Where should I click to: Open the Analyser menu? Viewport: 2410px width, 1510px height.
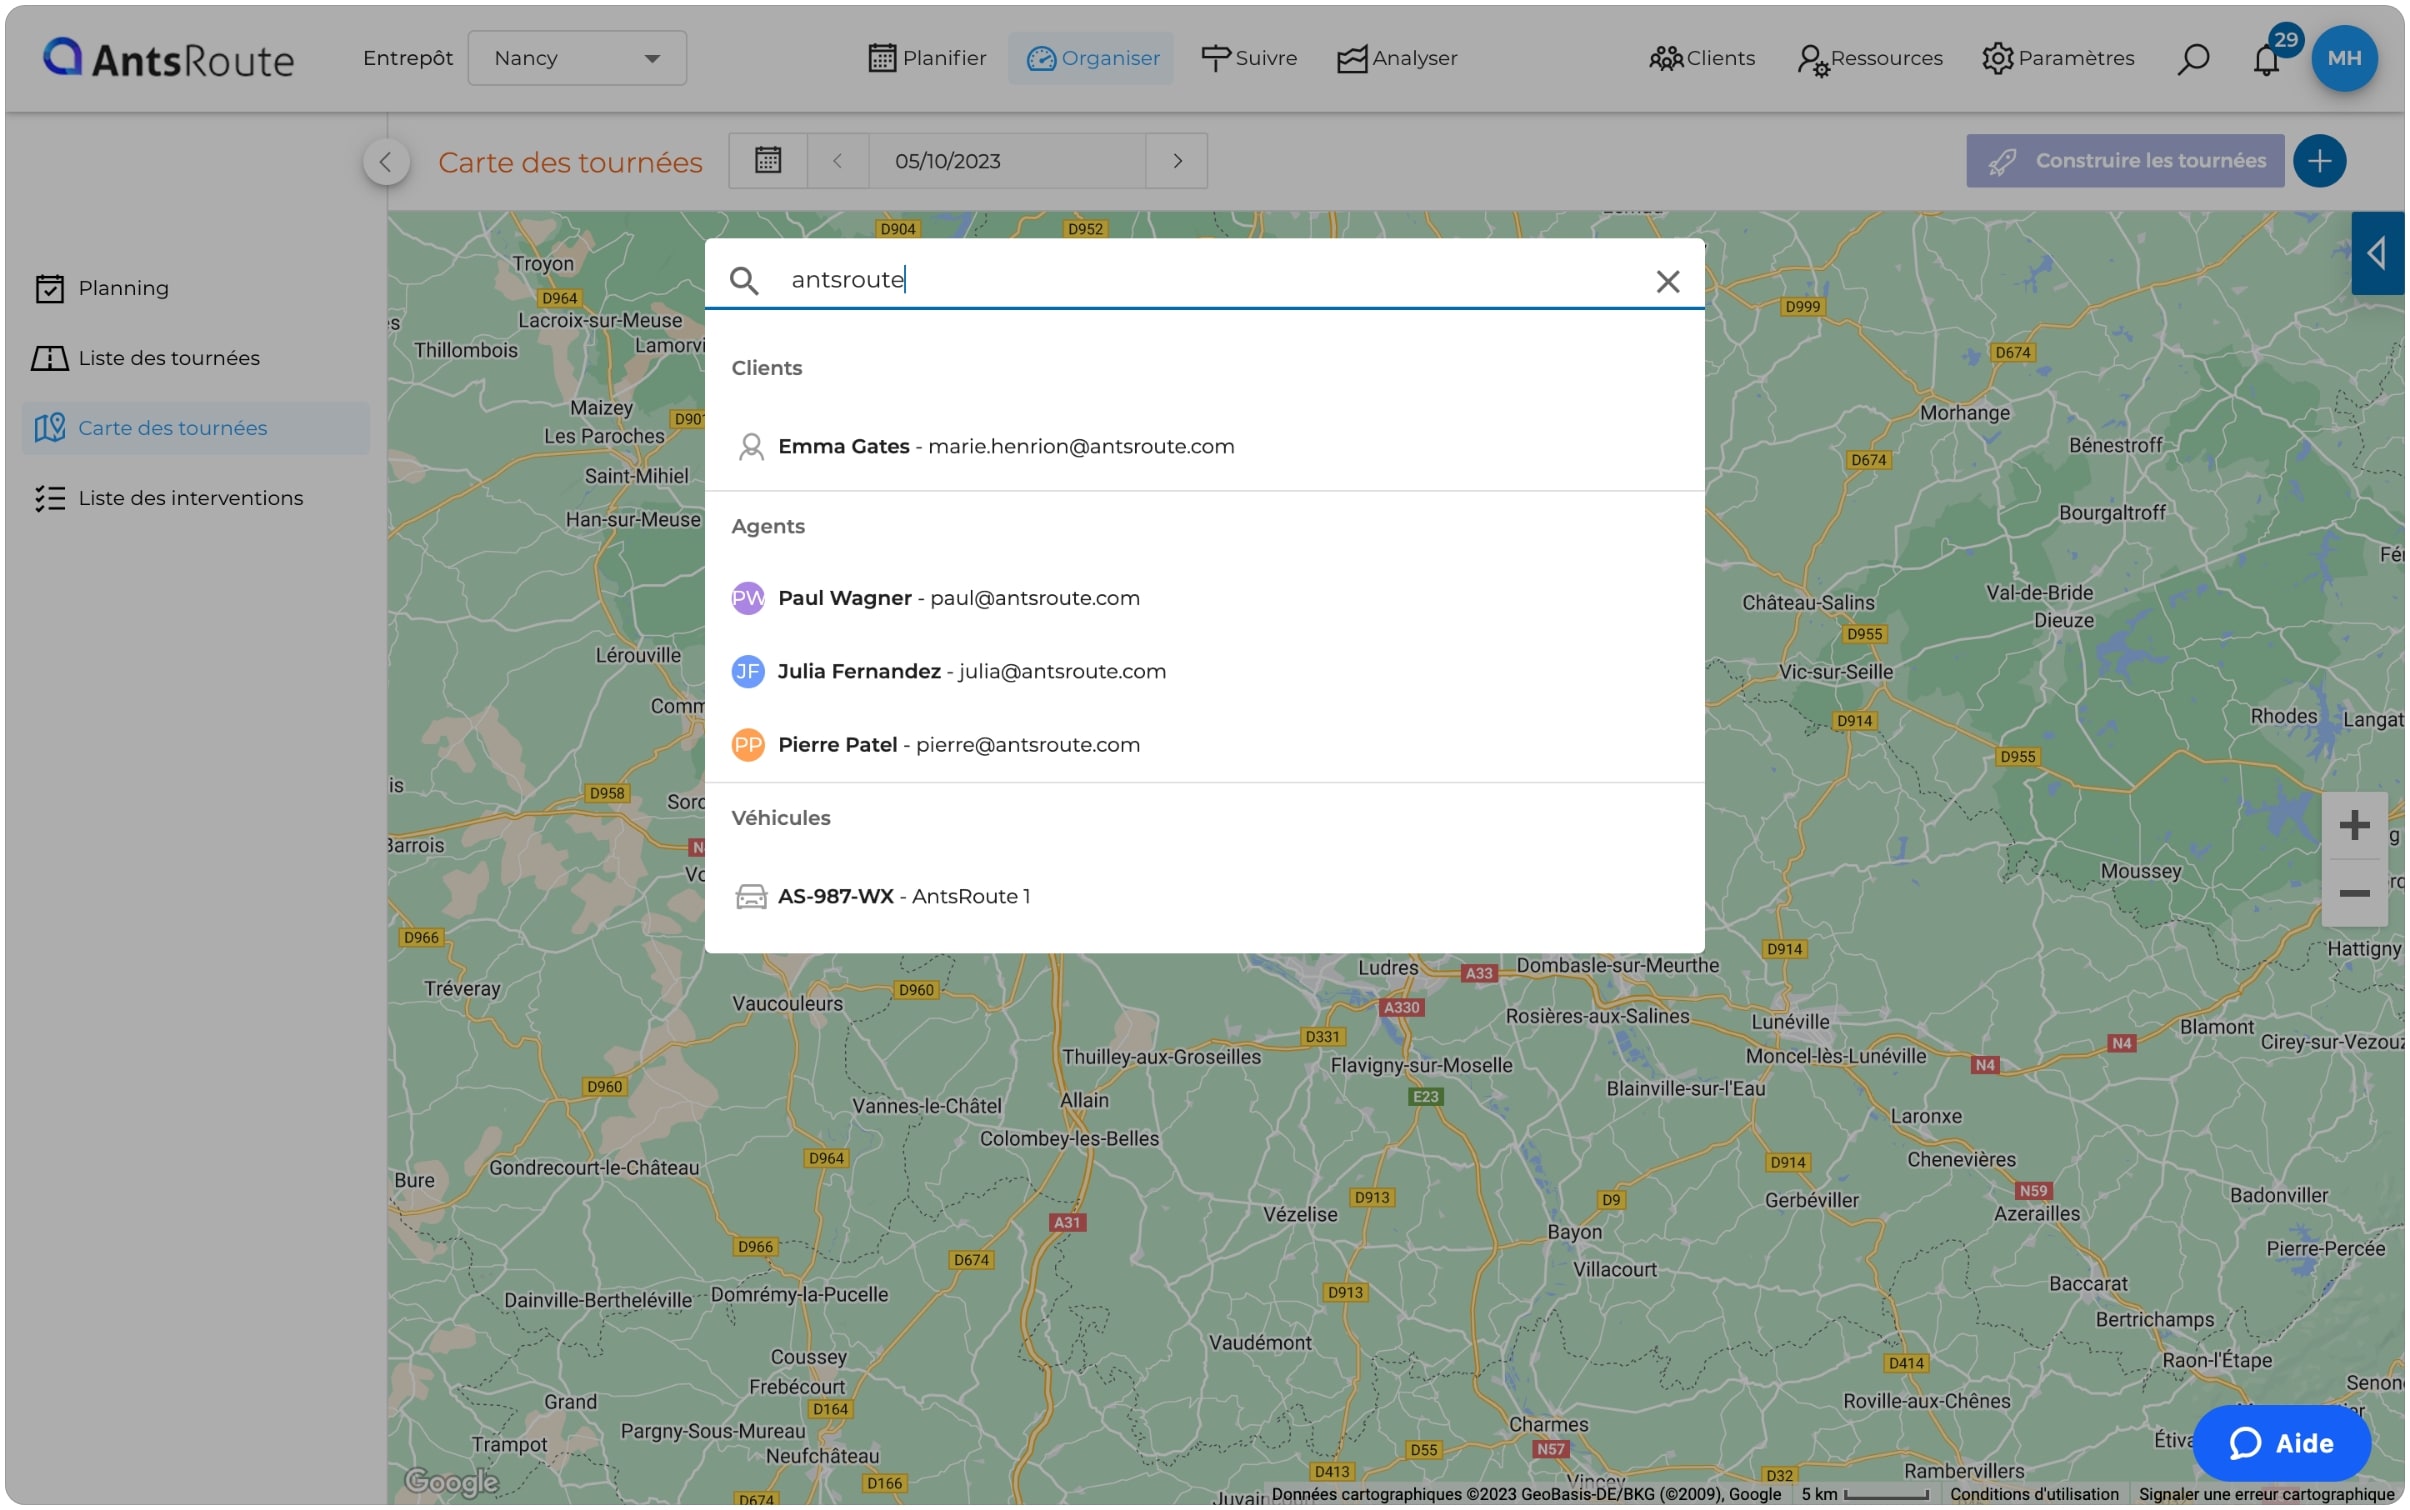coord(1397,58)
